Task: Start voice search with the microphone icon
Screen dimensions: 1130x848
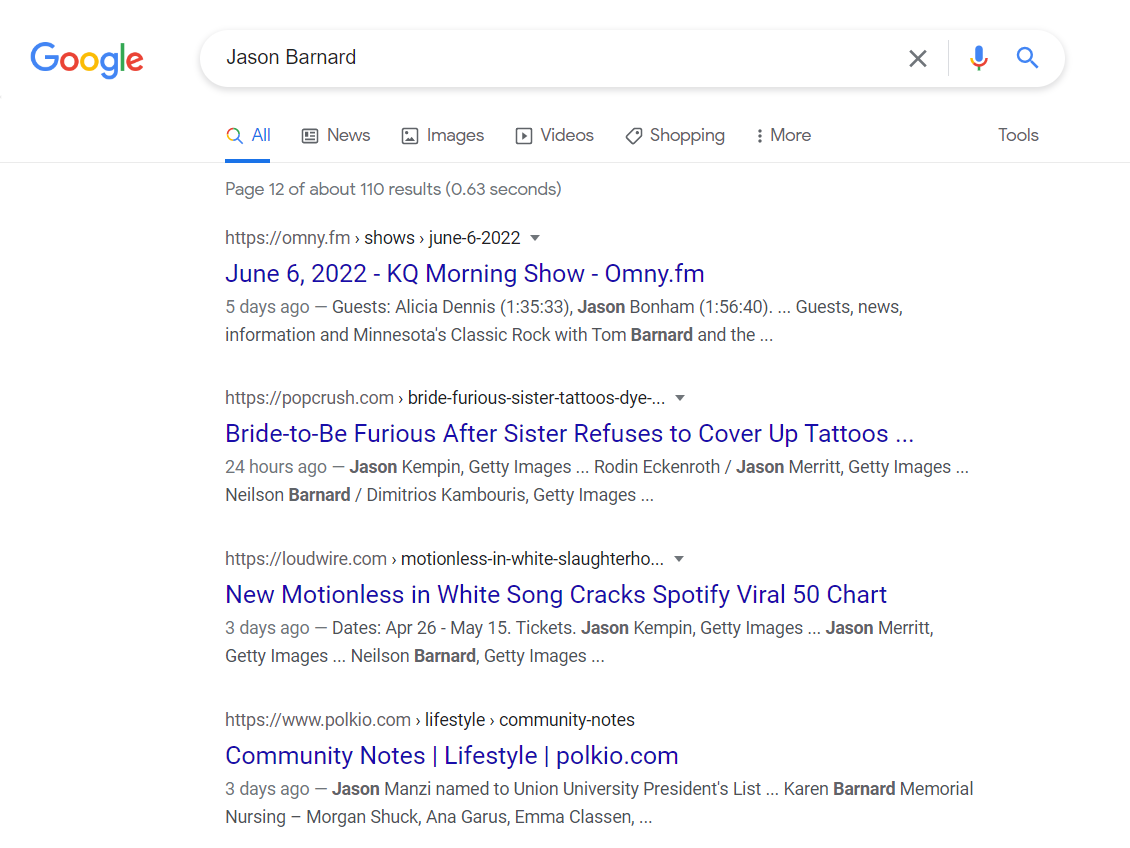Action: click(978, 58)
